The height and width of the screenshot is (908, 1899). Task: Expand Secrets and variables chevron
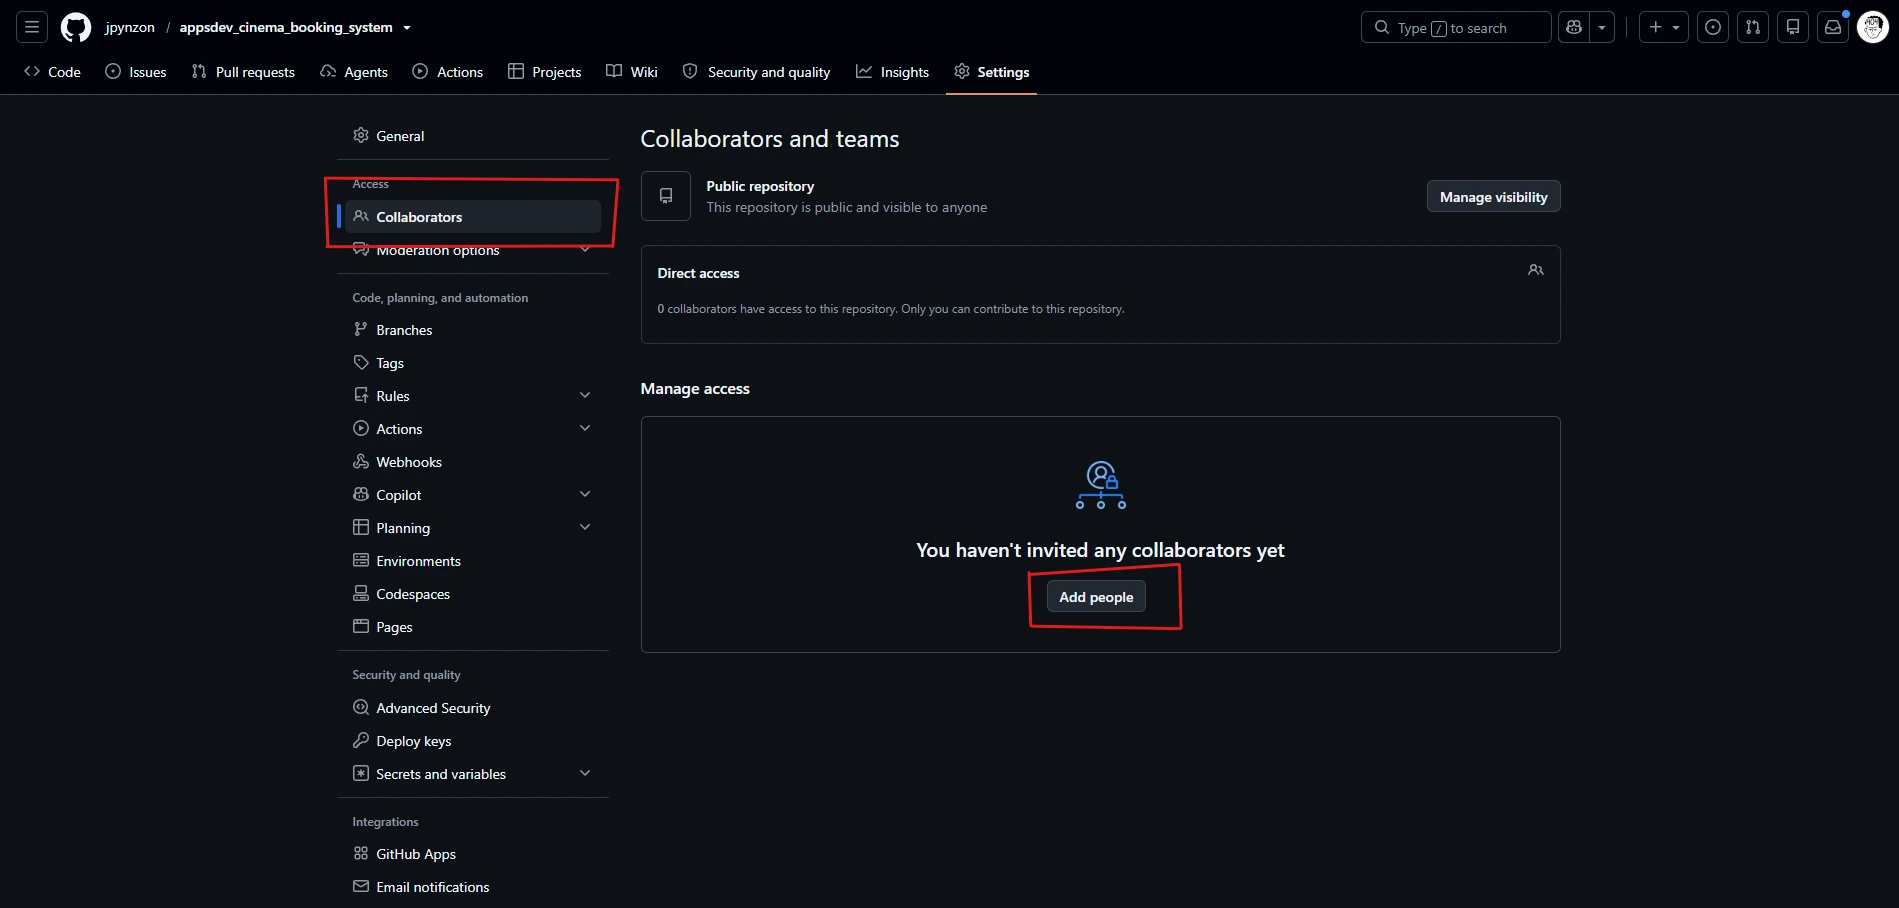coord(585,773)
